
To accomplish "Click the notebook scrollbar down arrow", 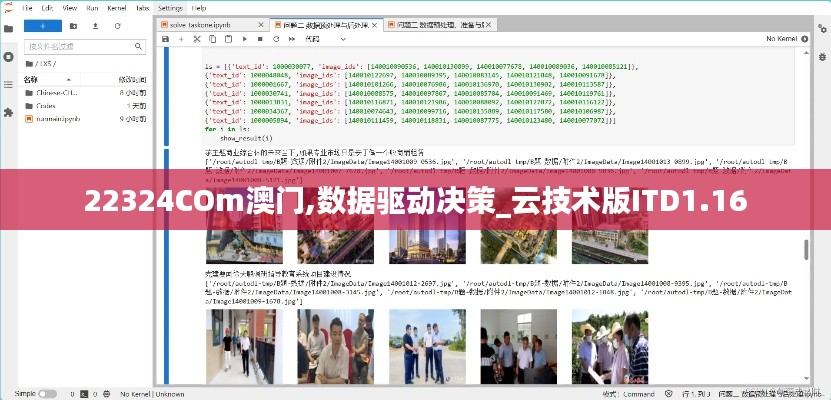I will [806, 378].
